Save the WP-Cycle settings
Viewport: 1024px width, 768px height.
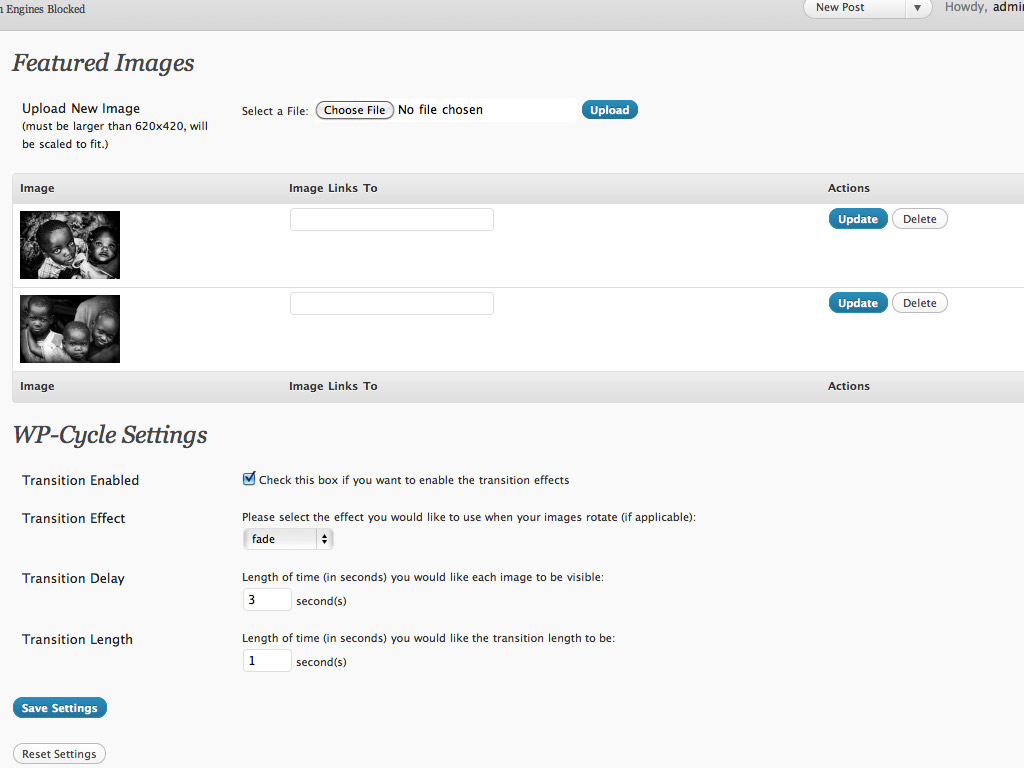pos(59,708)
